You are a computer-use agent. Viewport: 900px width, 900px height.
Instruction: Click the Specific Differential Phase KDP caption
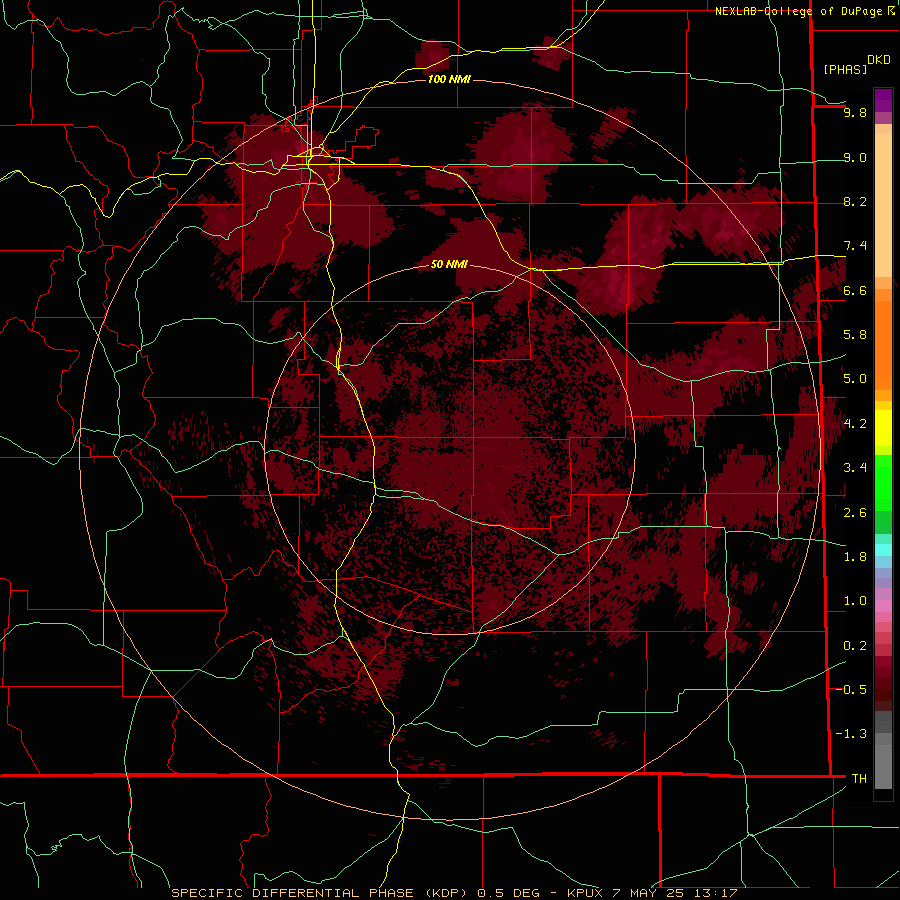(455, 893)
